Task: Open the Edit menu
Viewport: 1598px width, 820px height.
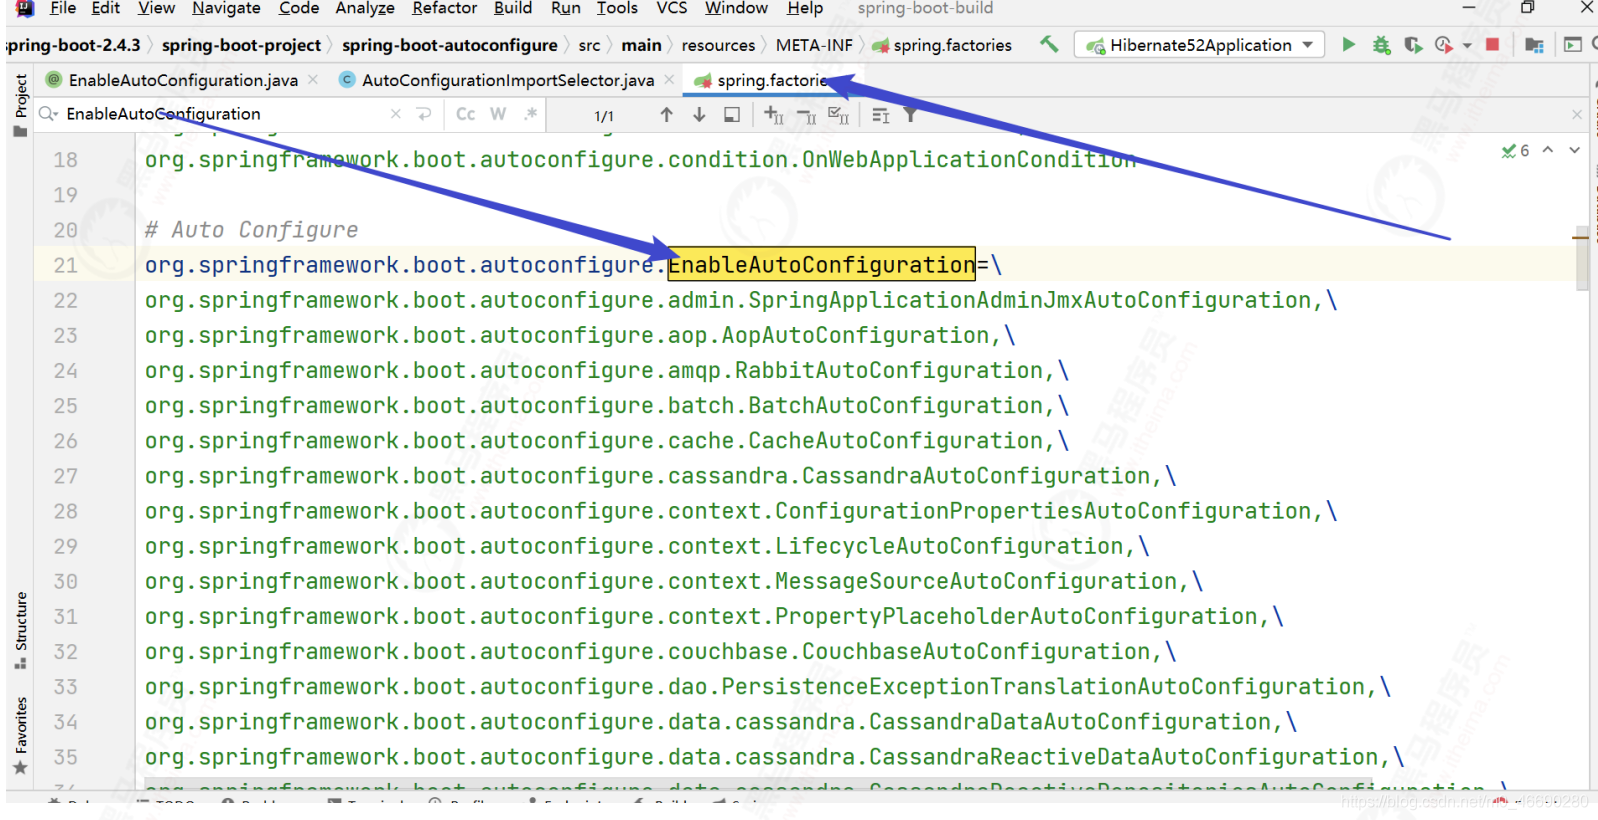Action: point(105,9)
